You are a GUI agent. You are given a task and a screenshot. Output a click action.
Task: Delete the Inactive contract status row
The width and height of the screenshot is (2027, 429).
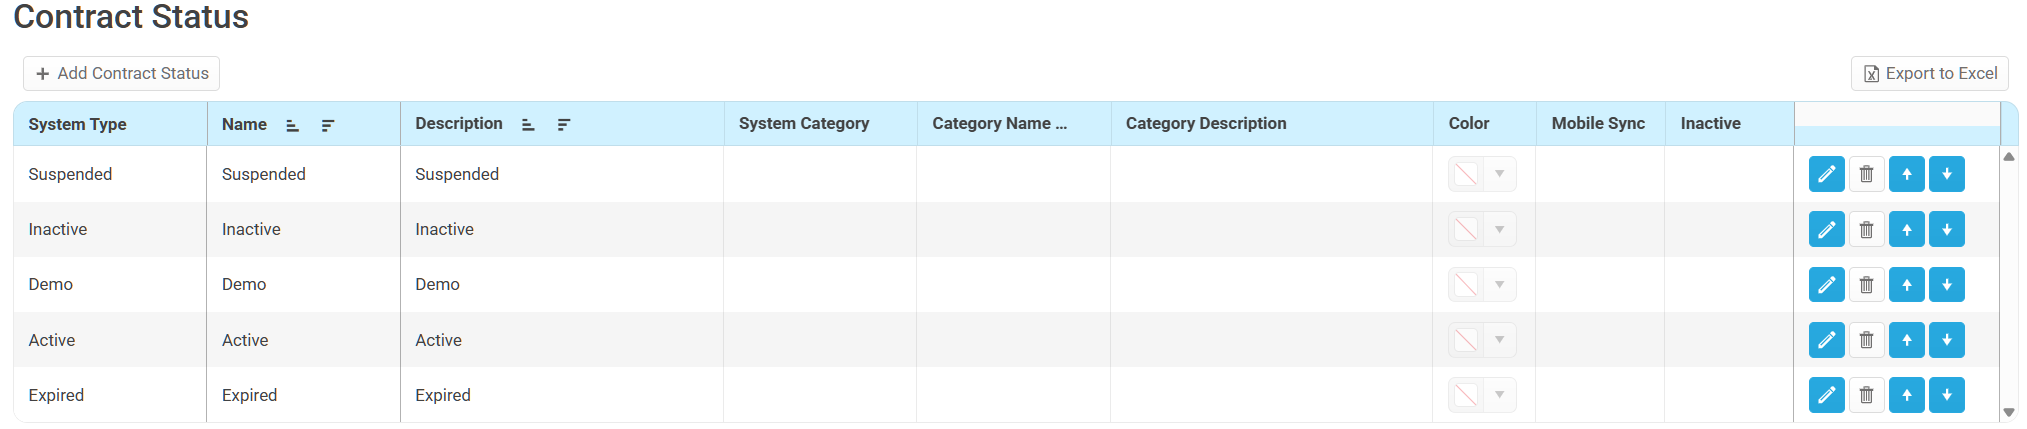pos(1866,229)
